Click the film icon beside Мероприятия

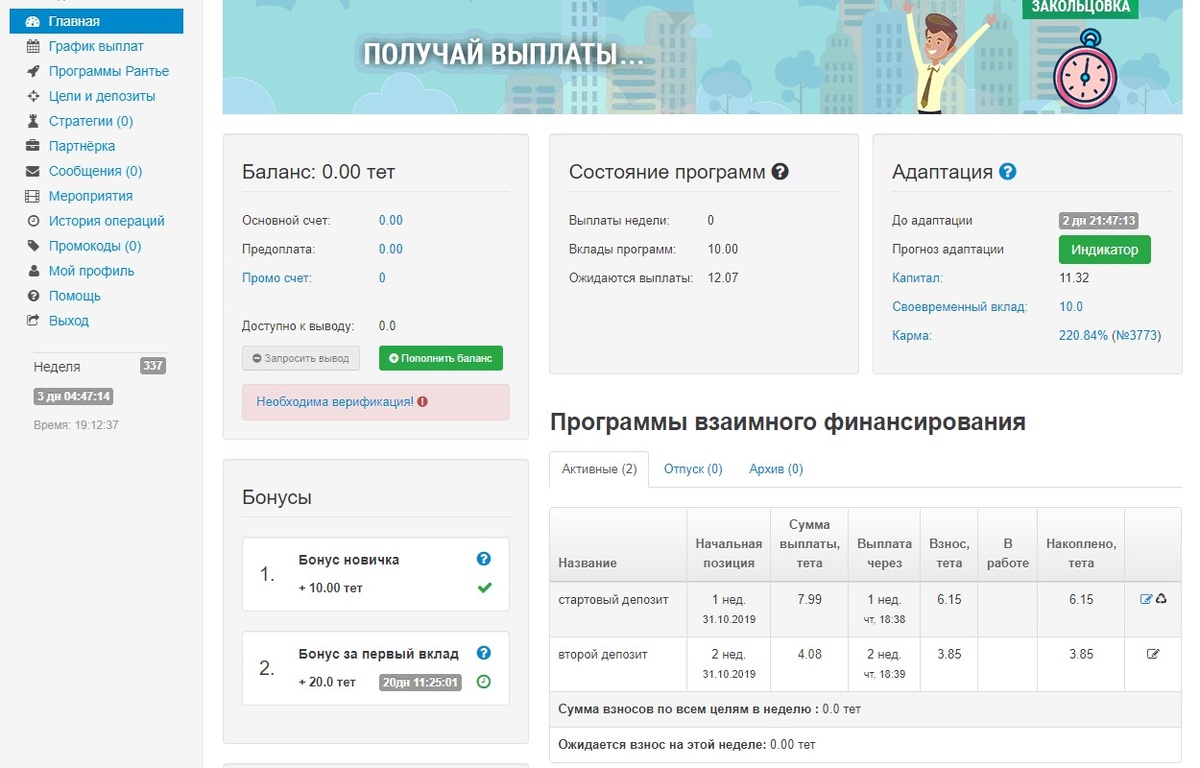(32, 196)
